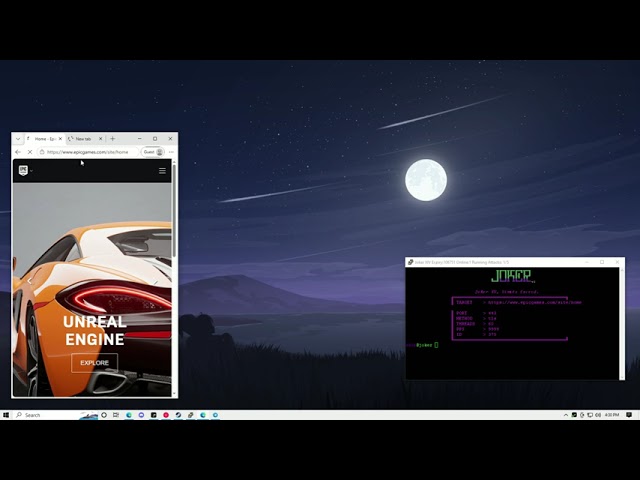Click the EXPLORE button
This screenshot has width=640, height=480.
94,362
